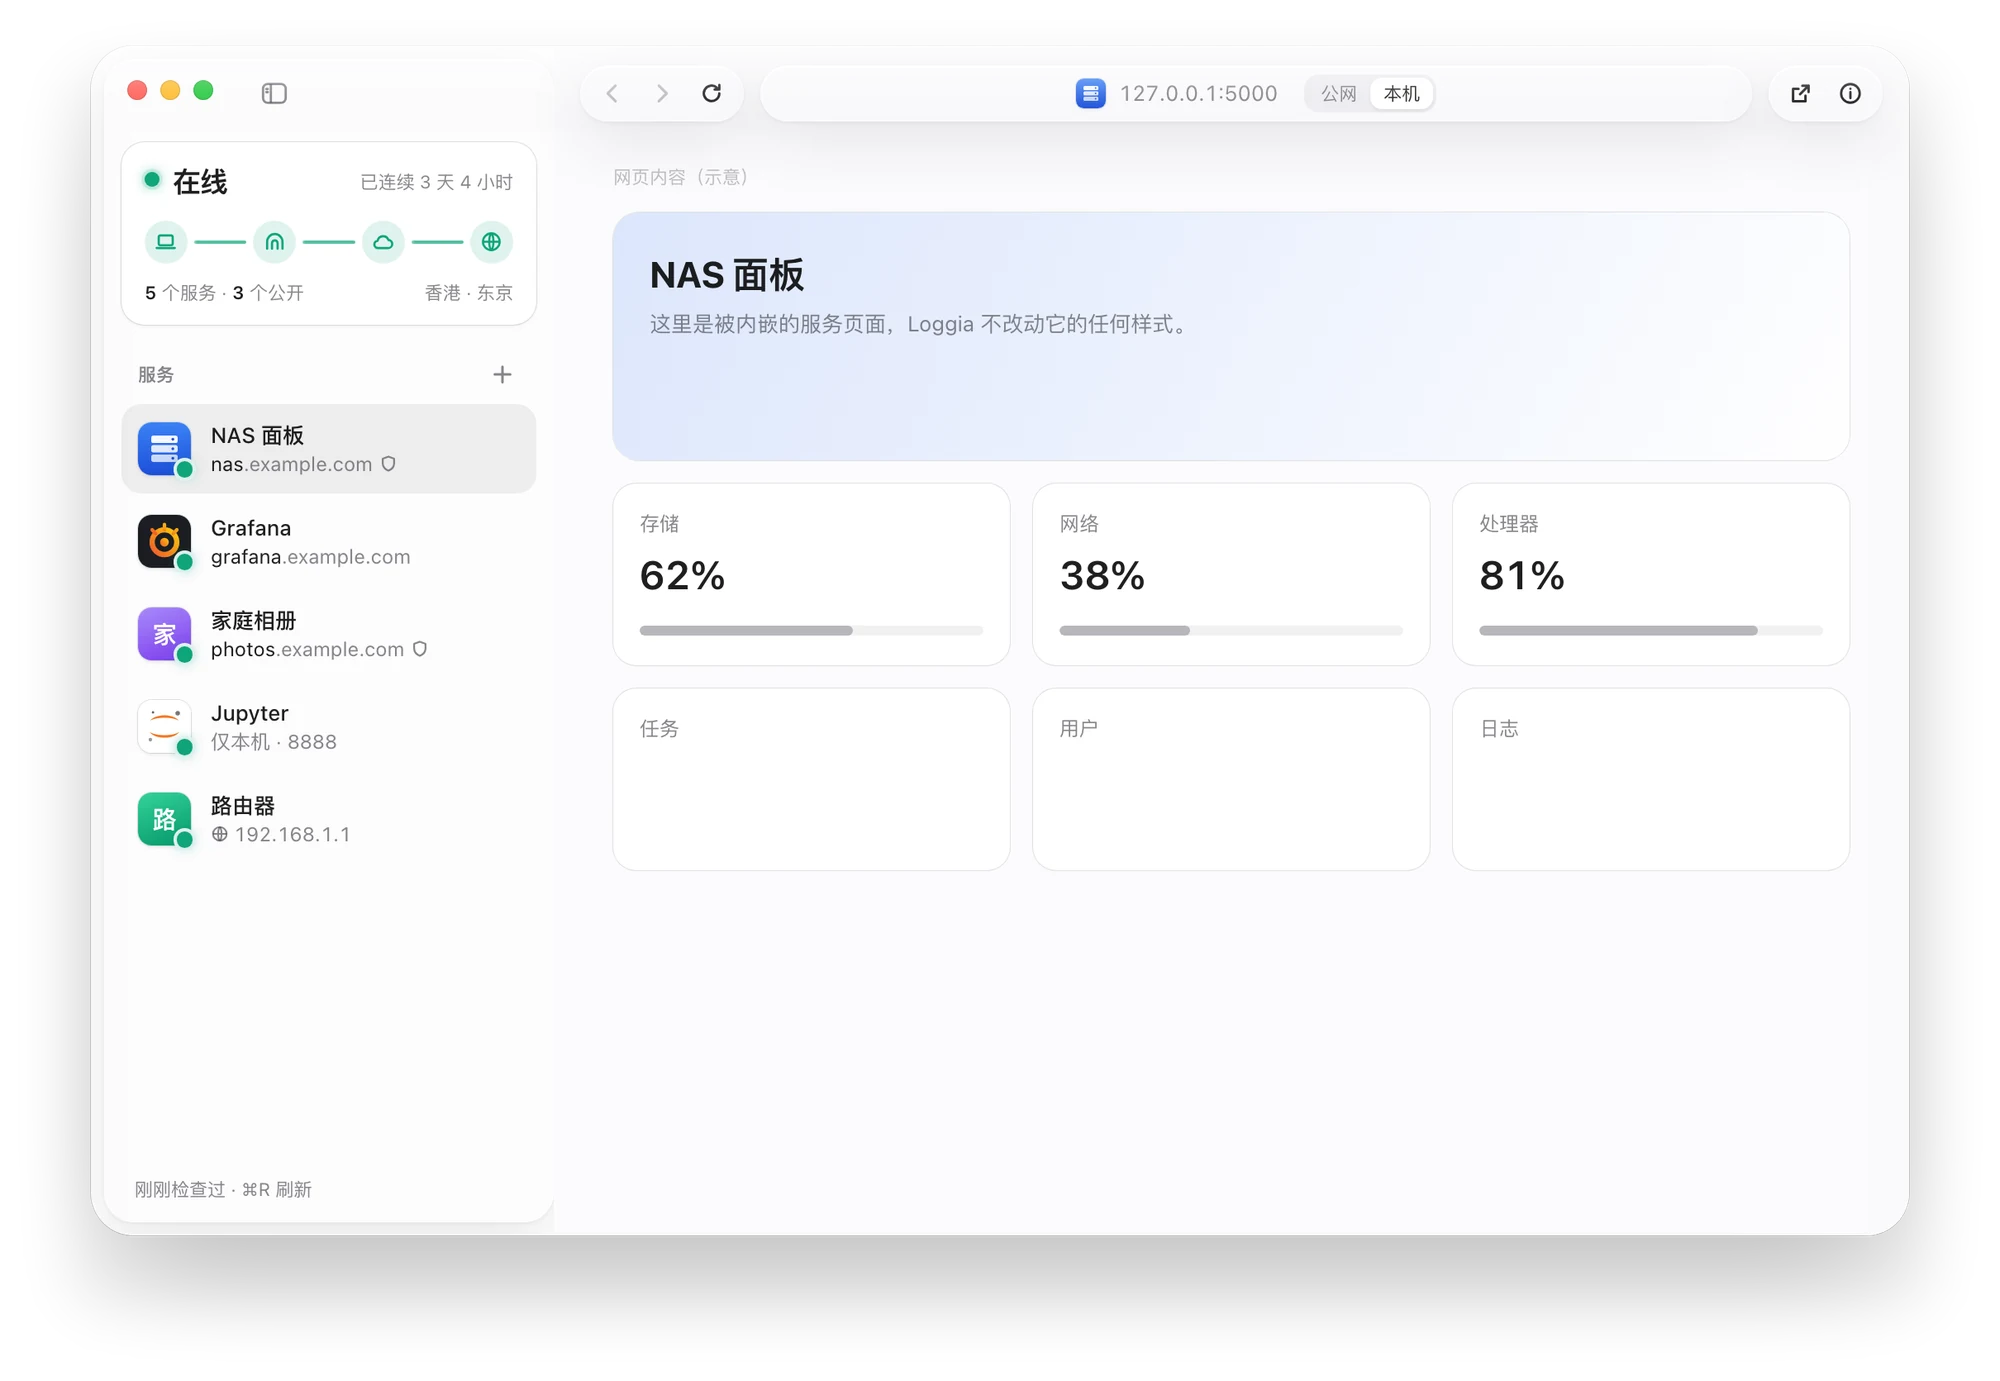Click the purple 家 icon for 家庭相册
2000x1381 pixels.
(x=164, y=634)
